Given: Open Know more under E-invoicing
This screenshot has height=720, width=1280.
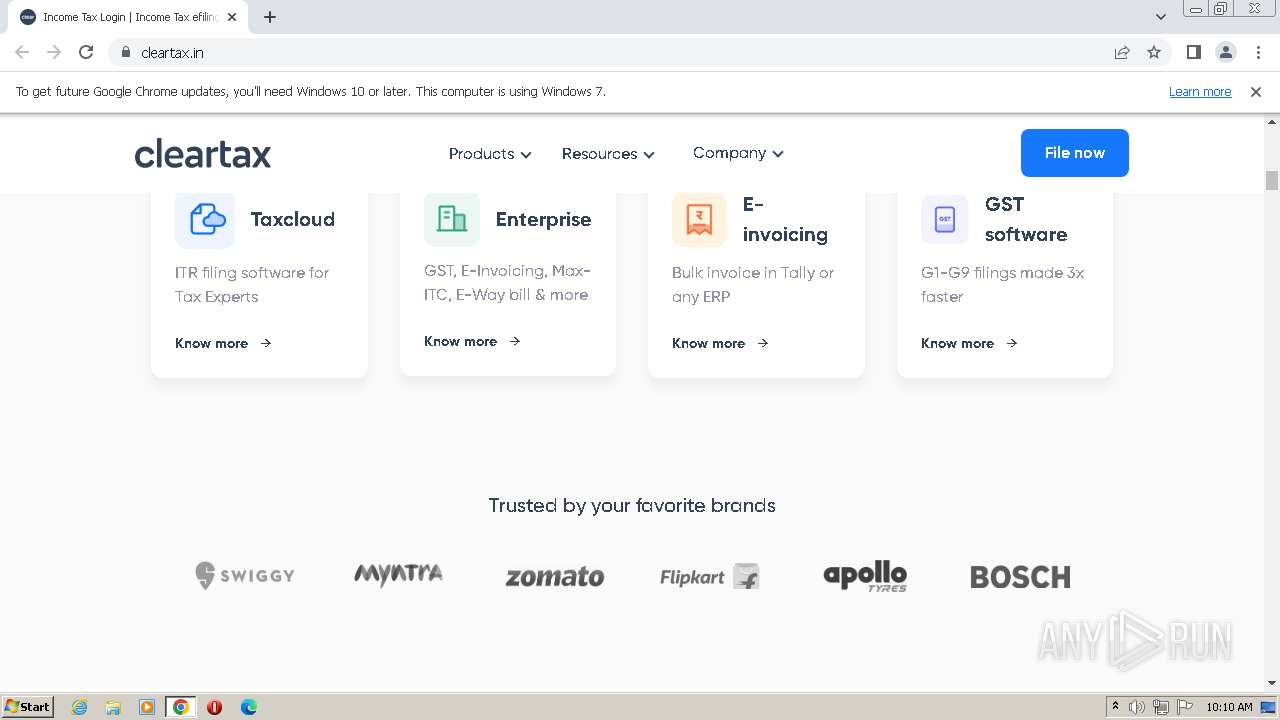Looking at the screenshot, I should click(720, 343).
